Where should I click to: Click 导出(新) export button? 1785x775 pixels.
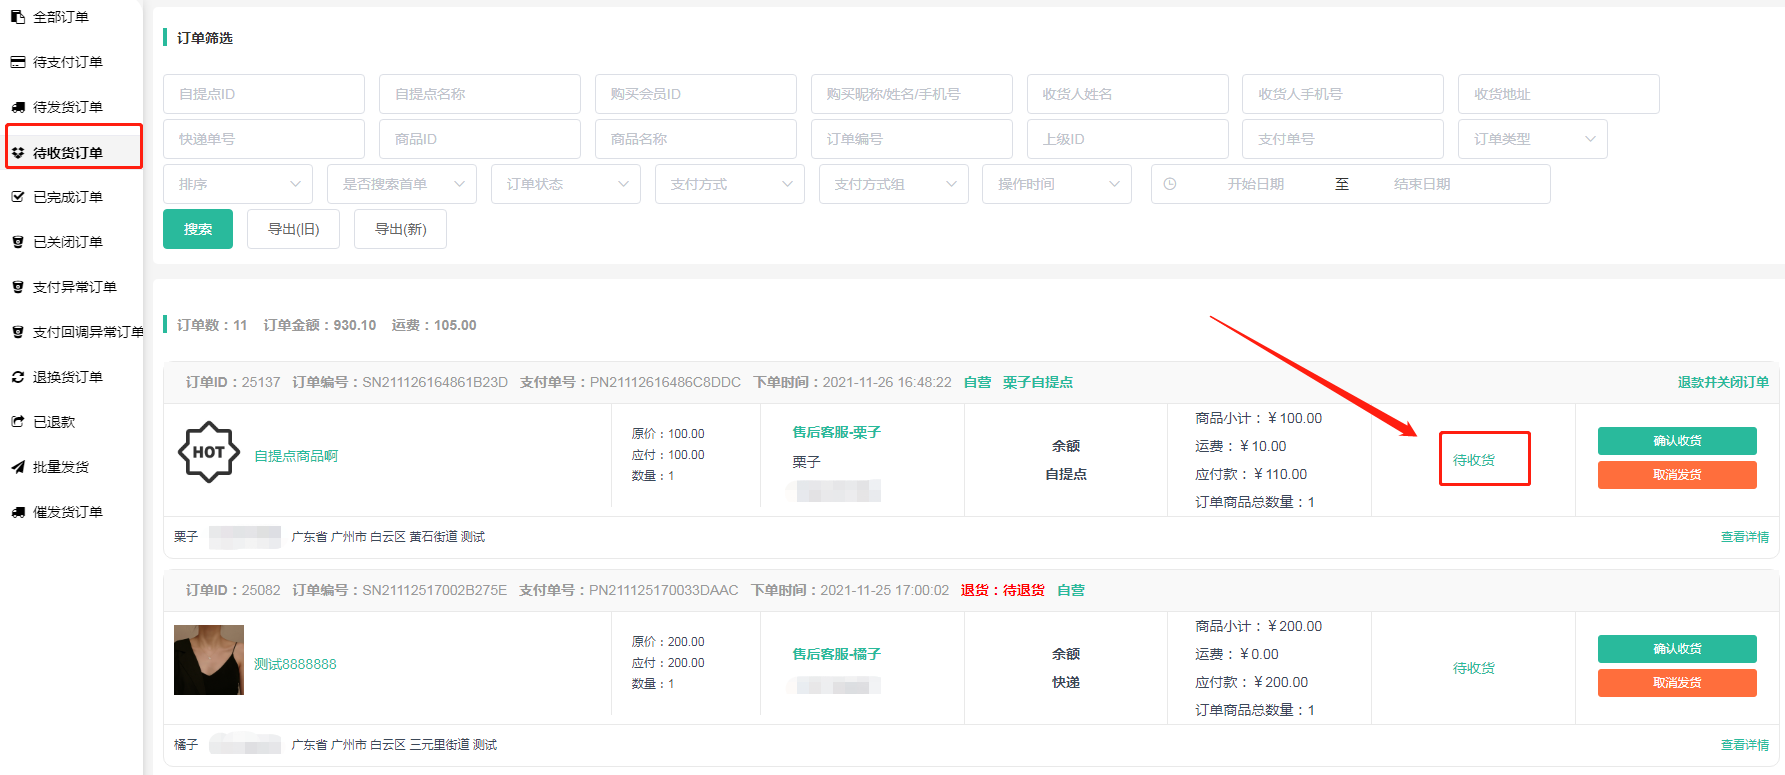400,229
